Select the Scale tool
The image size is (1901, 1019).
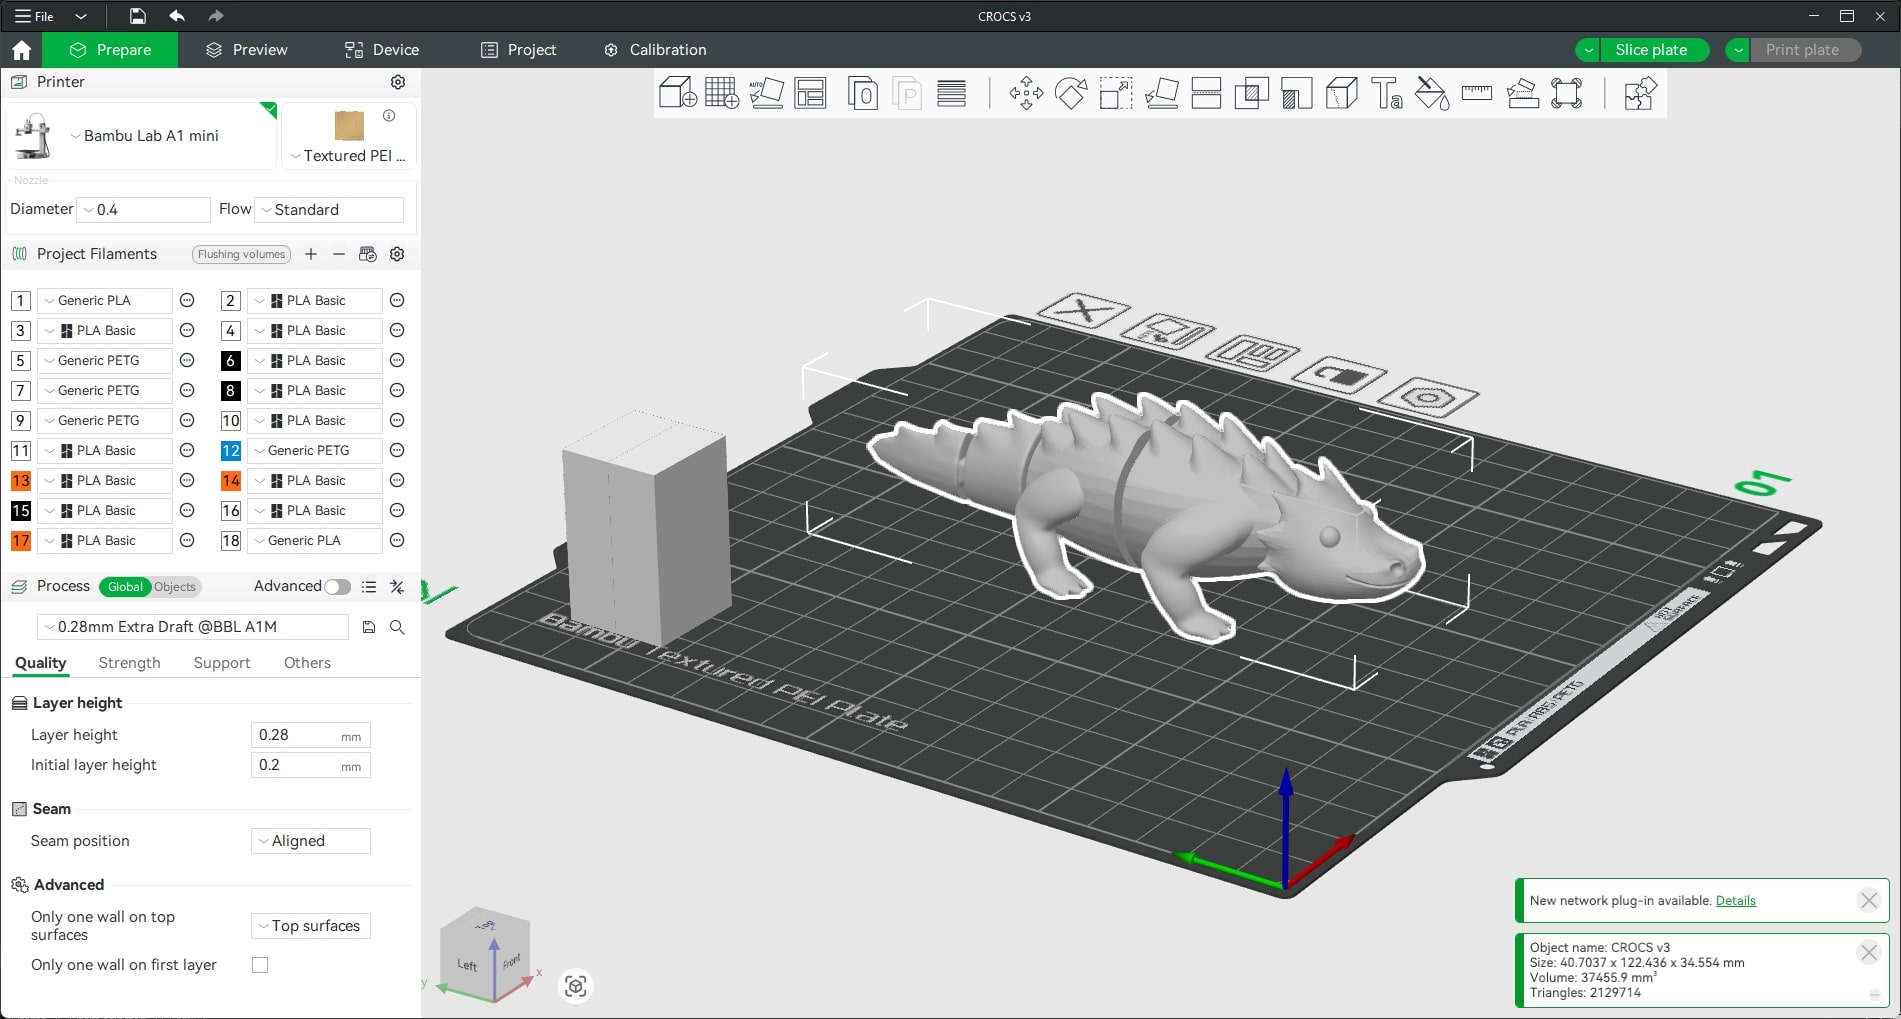(1116, 93)
